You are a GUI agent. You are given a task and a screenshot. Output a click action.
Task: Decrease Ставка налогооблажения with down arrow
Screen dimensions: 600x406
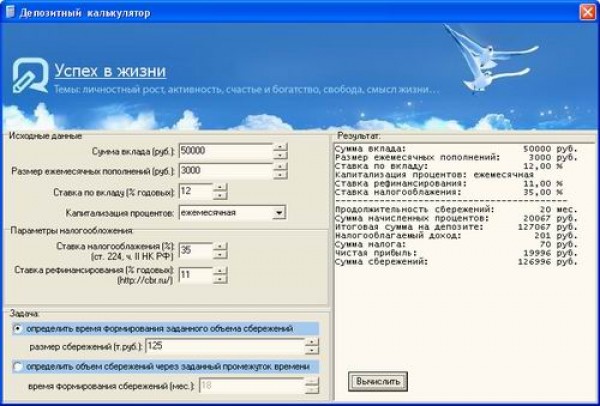coord(220,255)
